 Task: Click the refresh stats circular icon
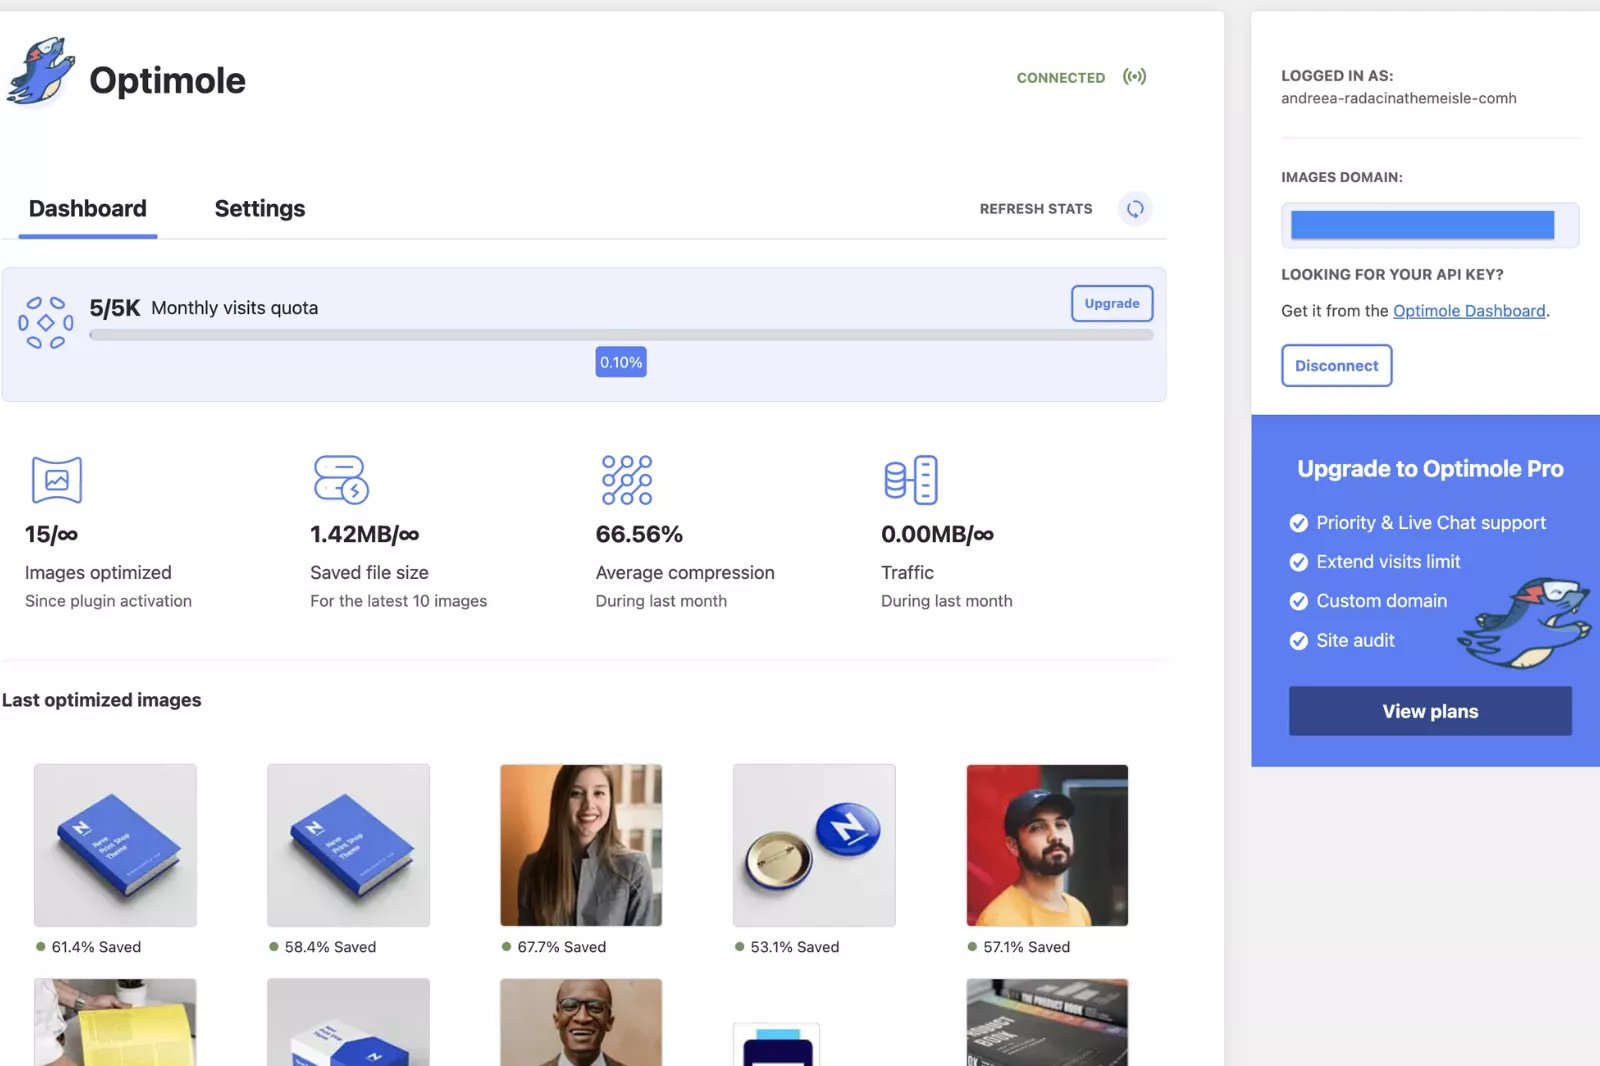tap(1135, 209)
